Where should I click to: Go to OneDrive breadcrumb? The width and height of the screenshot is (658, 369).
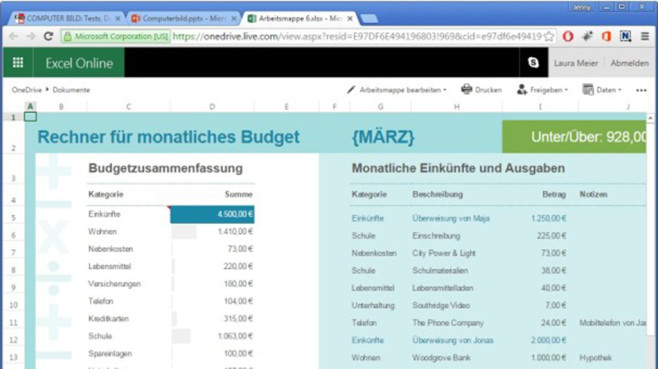[x=26, y=90]
